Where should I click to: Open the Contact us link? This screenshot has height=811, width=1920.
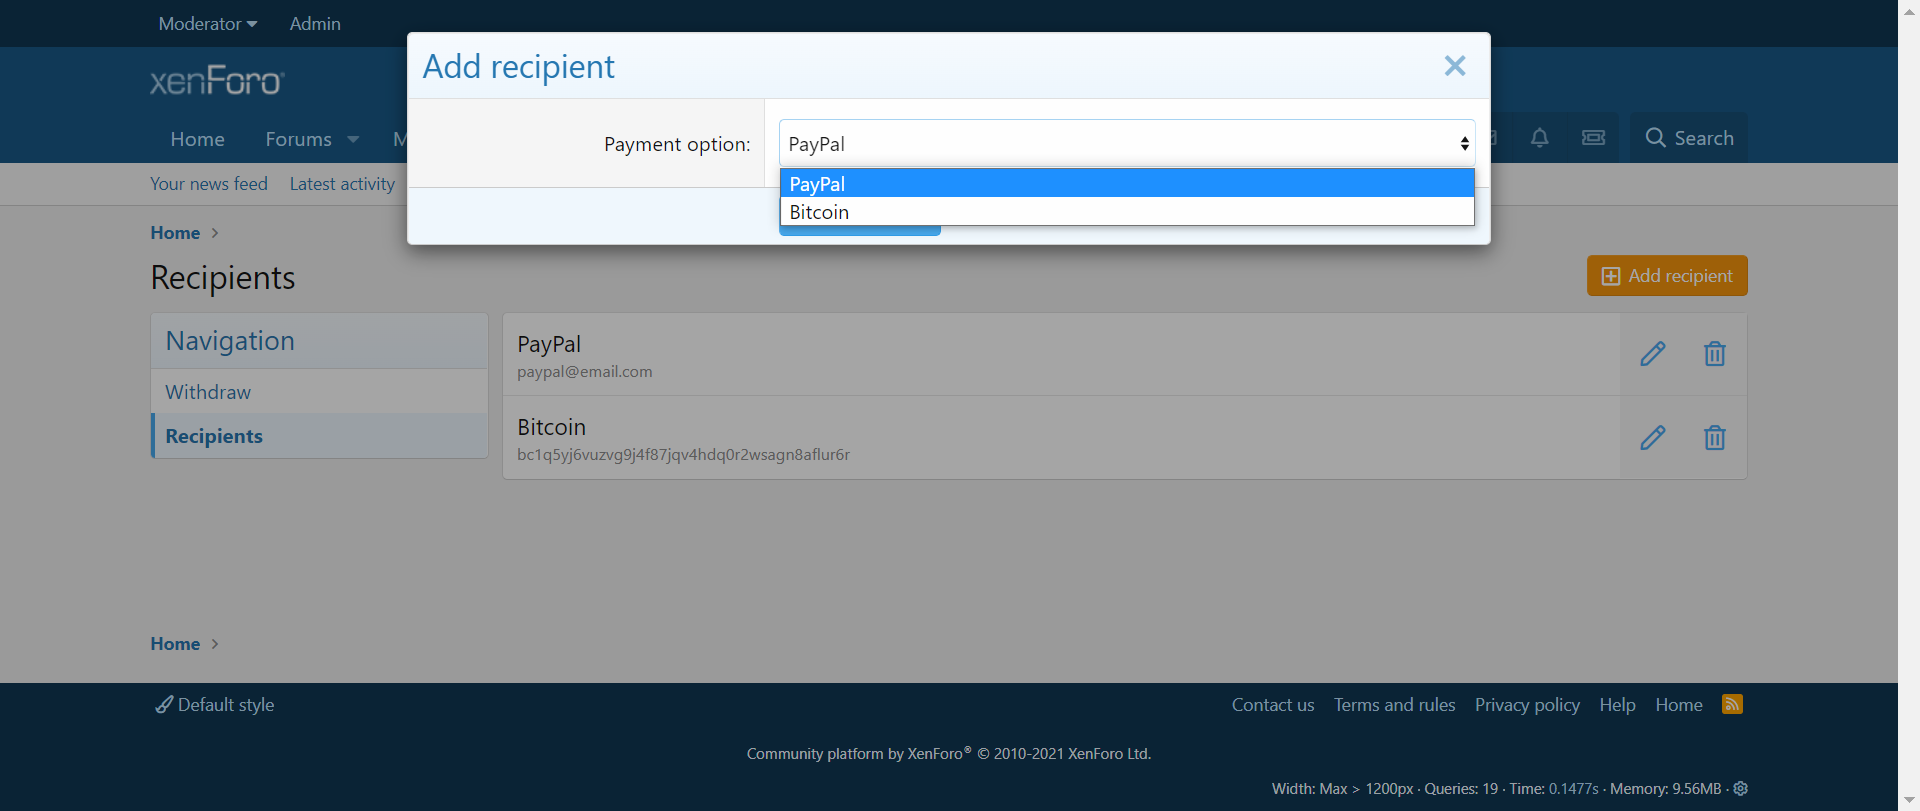click(x=1273, y=705)
